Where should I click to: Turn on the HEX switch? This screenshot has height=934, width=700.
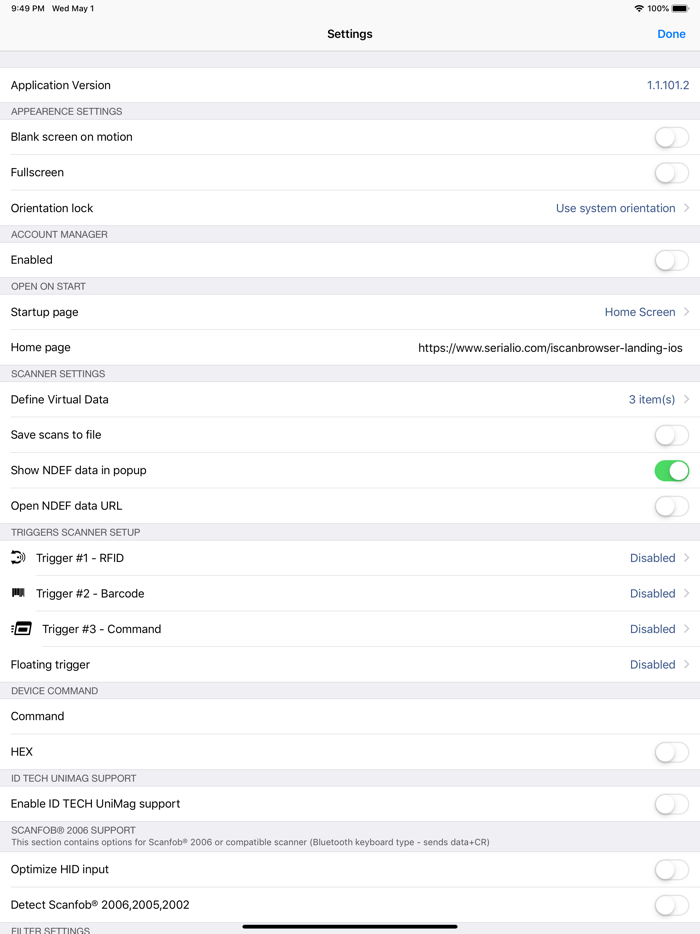671,751
